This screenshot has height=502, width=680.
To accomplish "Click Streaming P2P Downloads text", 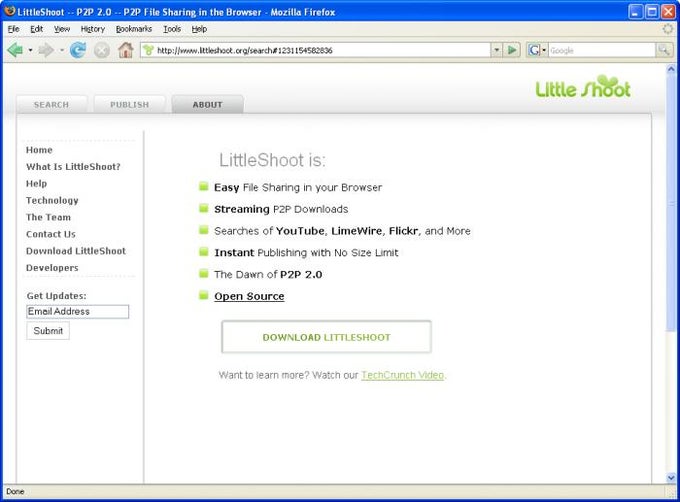I will (x=281, y=209).
